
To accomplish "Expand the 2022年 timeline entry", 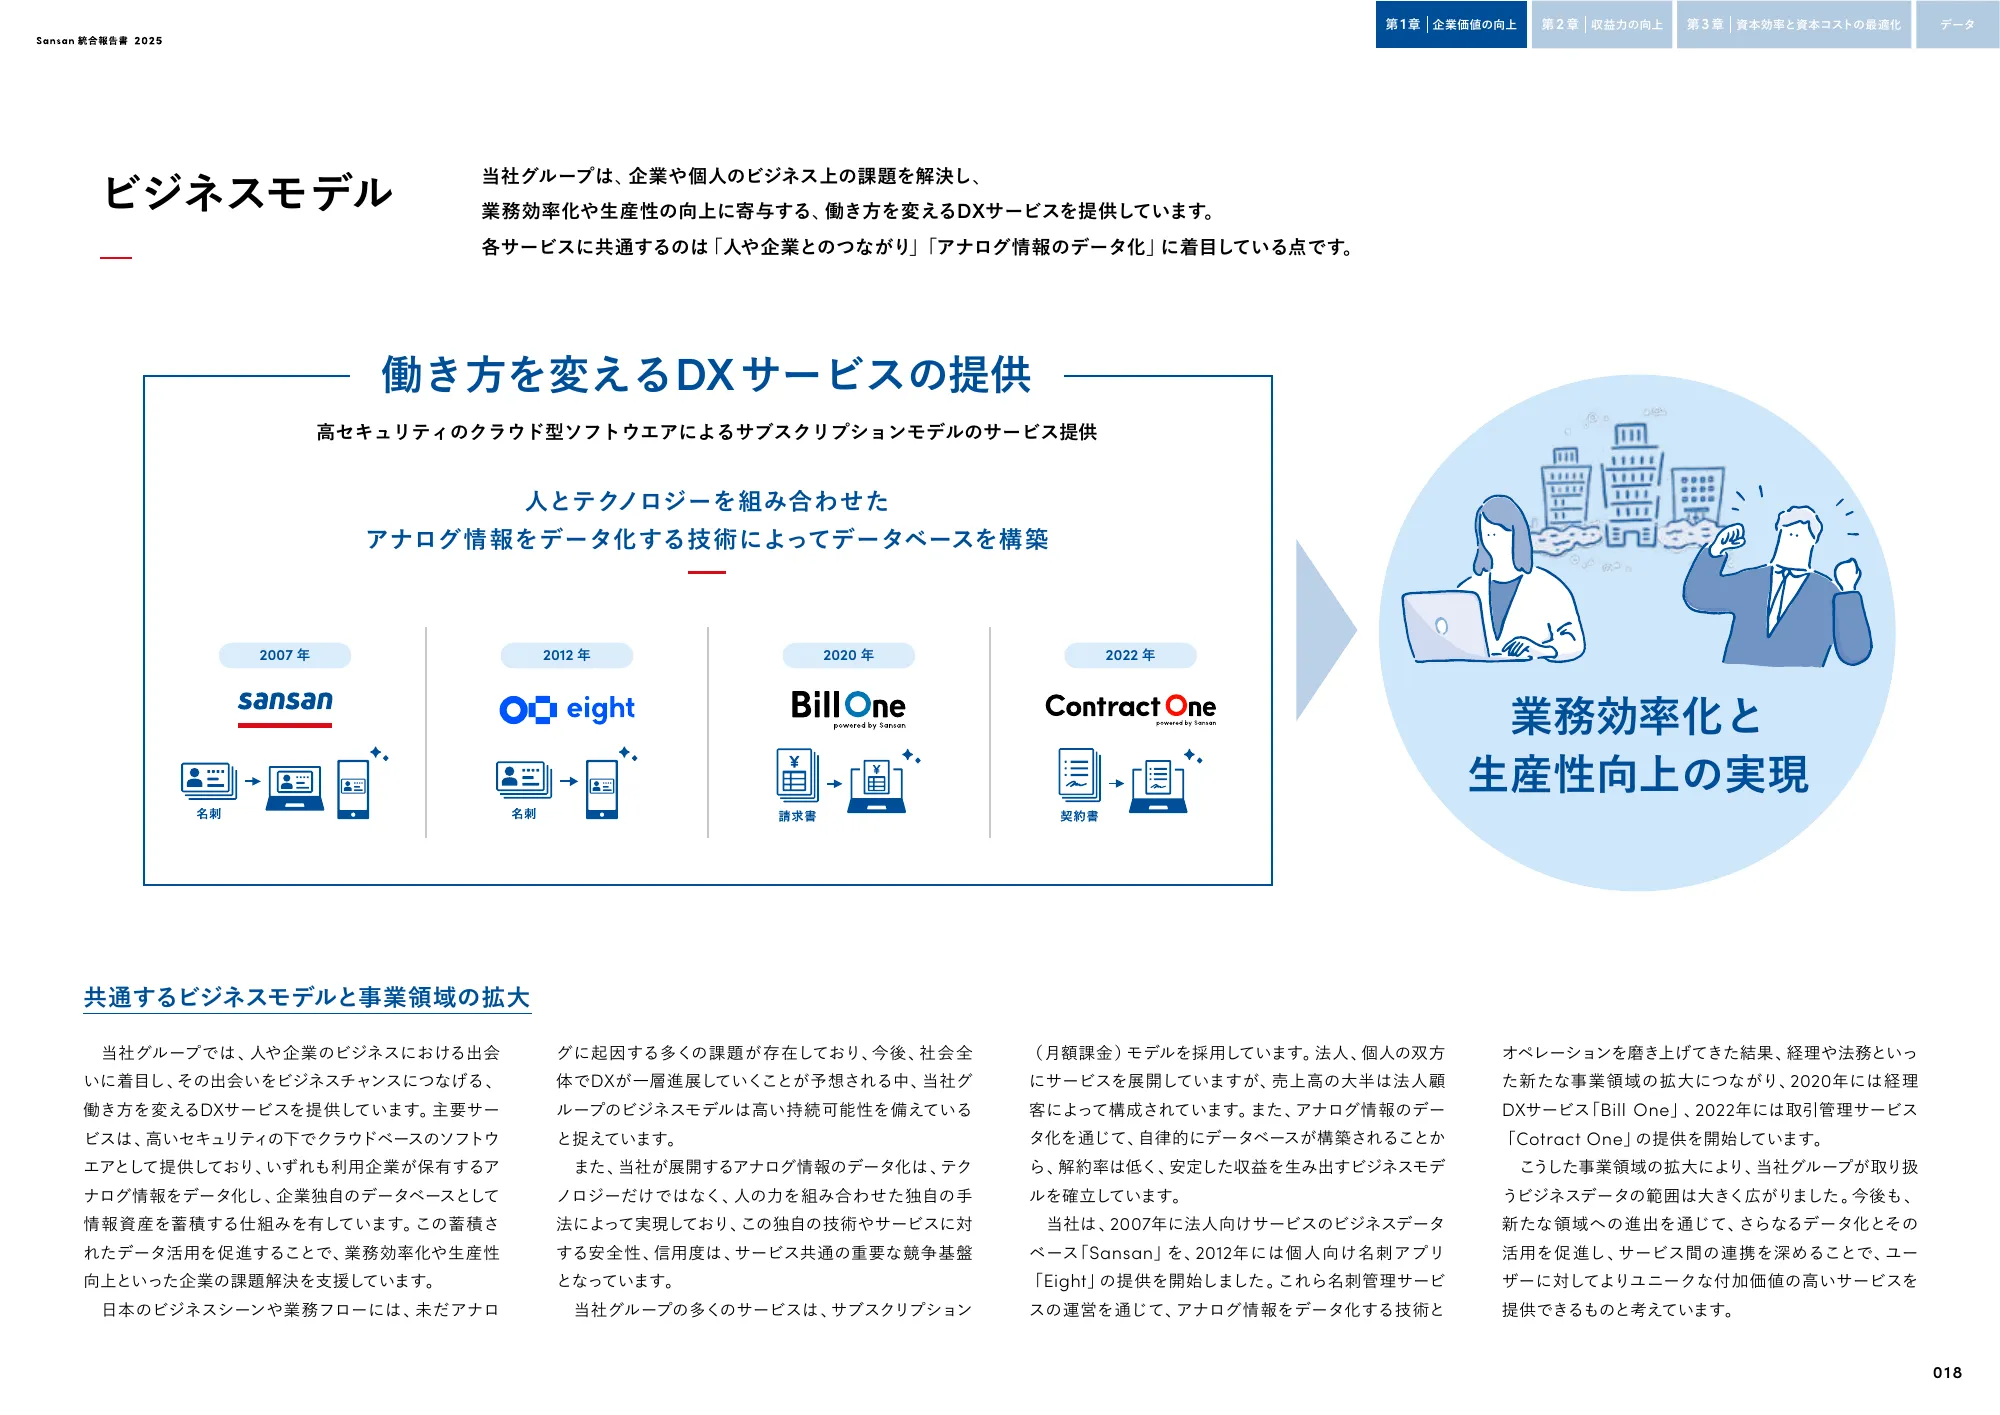I will click(x=1130, y=656).
